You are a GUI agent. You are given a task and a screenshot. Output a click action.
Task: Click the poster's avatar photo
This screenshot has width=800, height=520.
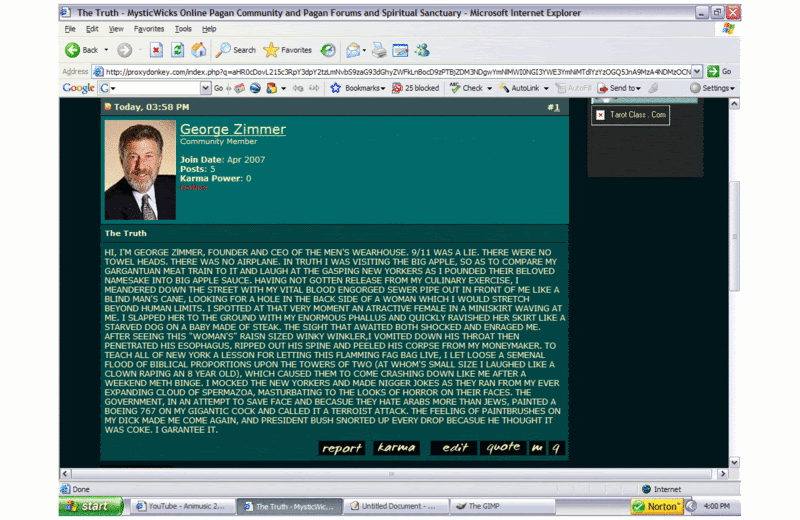(140, 170)
